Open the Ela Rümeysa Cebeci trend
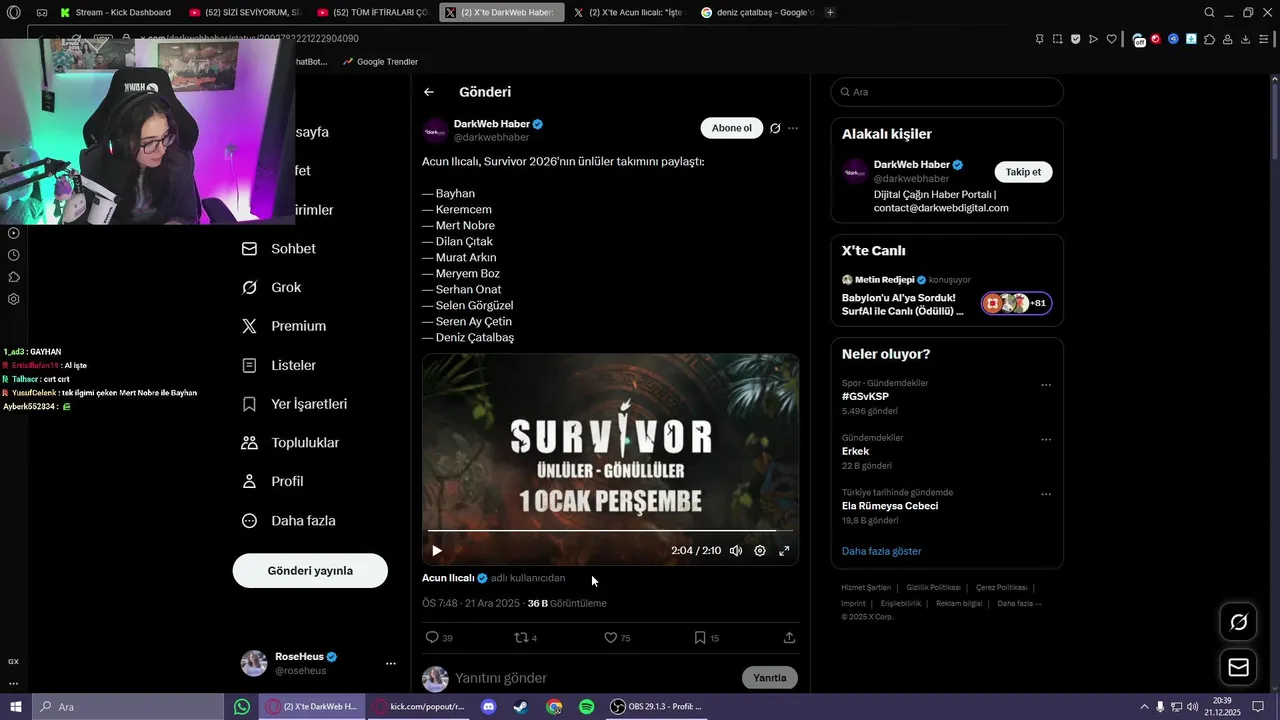The image size is (1280, 720). 890,506
